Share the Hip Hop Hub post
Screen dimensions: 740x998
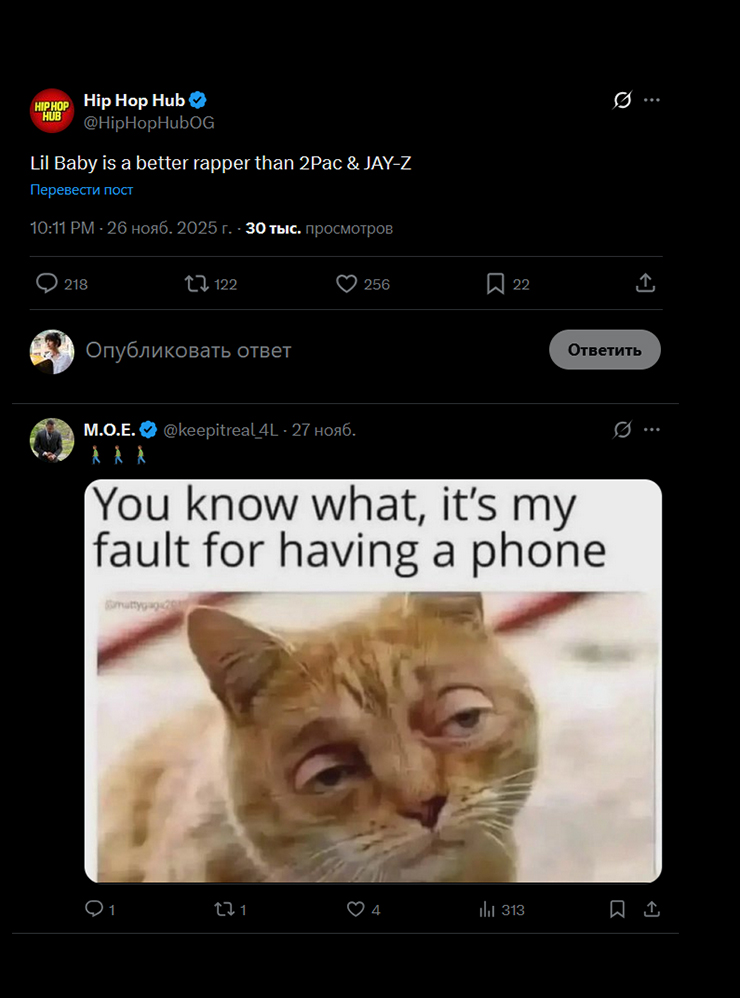(x=645, y=284)
